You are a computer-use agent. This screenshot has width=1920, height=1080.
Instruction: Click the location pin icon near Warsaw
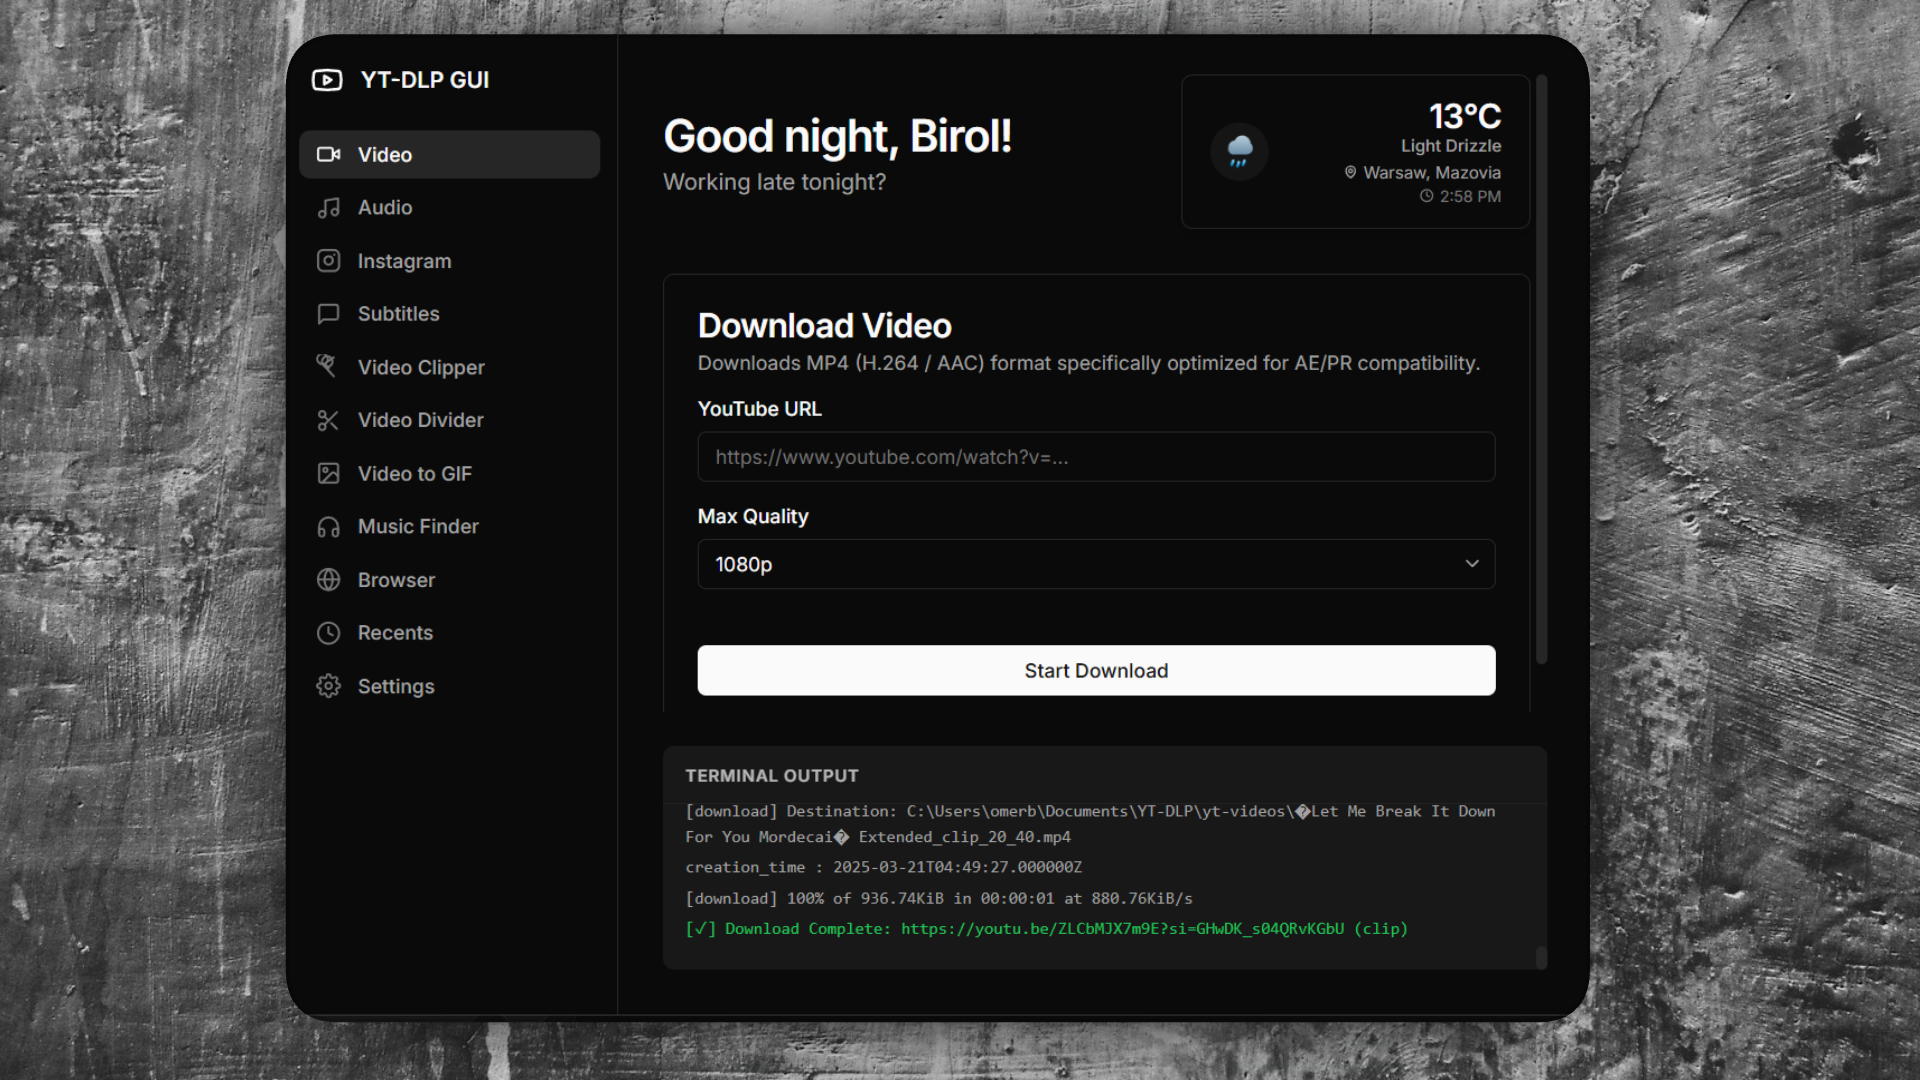[1350, 173]
